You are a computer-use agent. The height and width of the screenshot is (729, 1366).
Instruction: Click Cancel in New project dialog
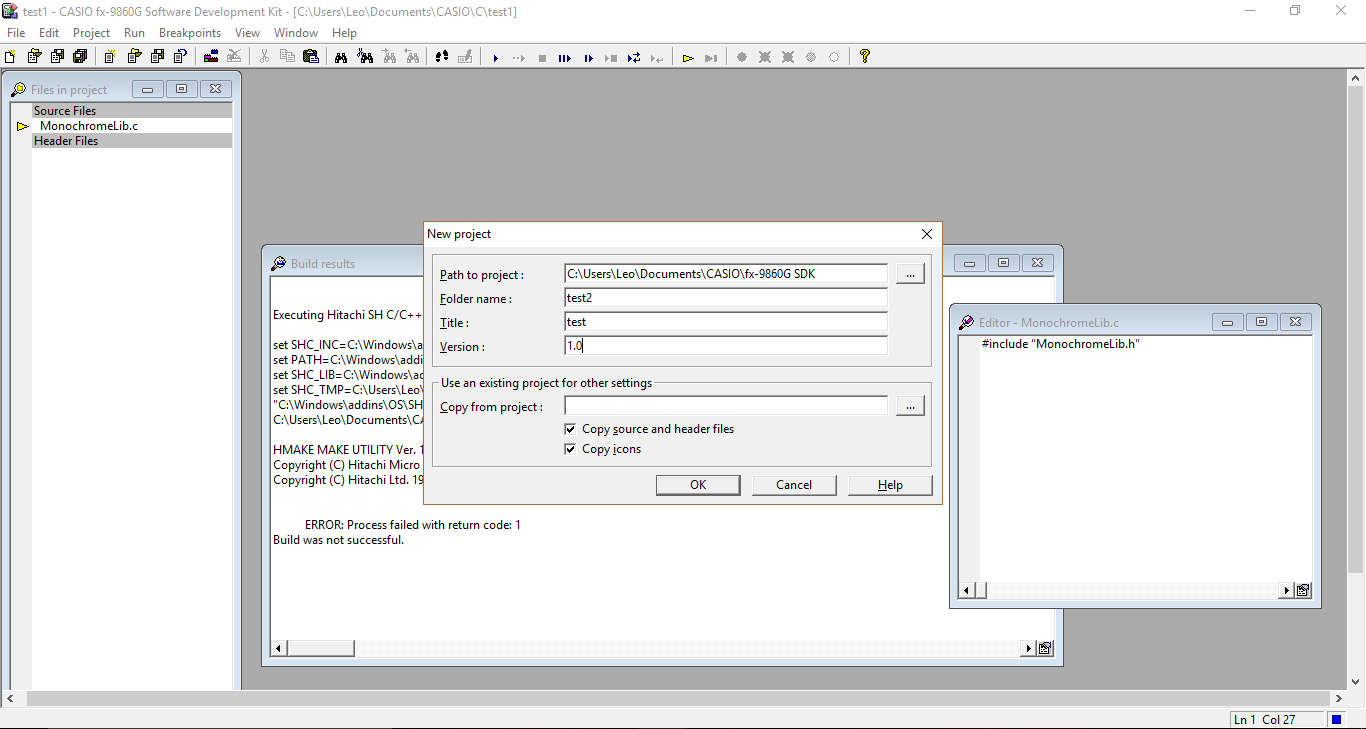(x=794, y=485)
